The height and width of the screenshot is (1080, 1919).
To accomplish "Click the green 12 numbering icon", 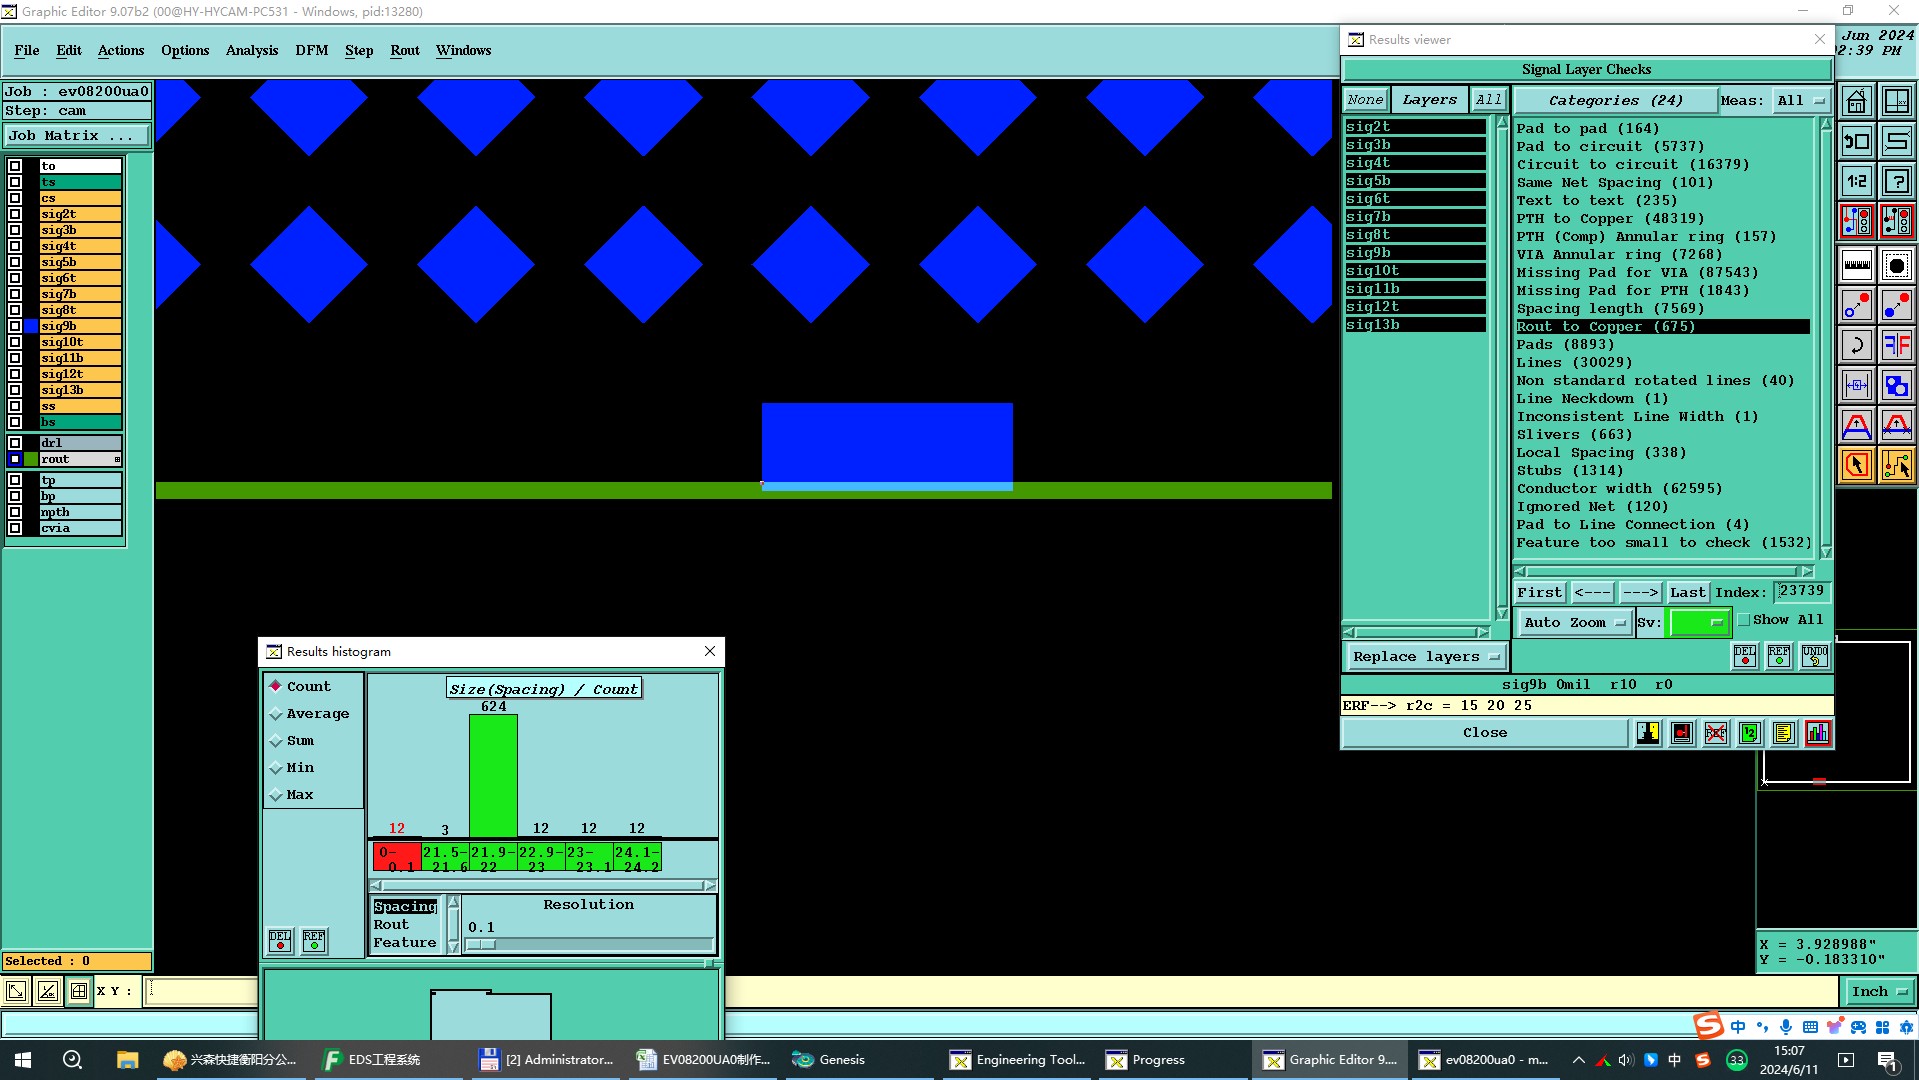I will tap(1750, 733).
